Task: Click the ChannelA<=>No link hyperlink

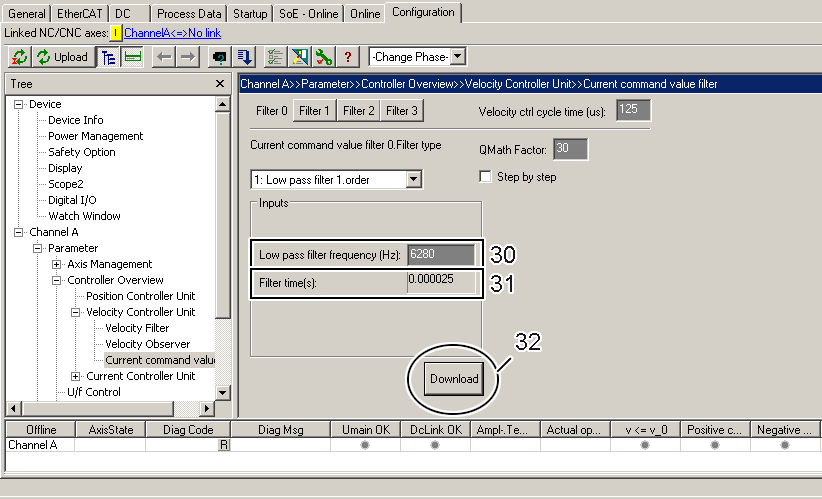Action: [172, 33]
